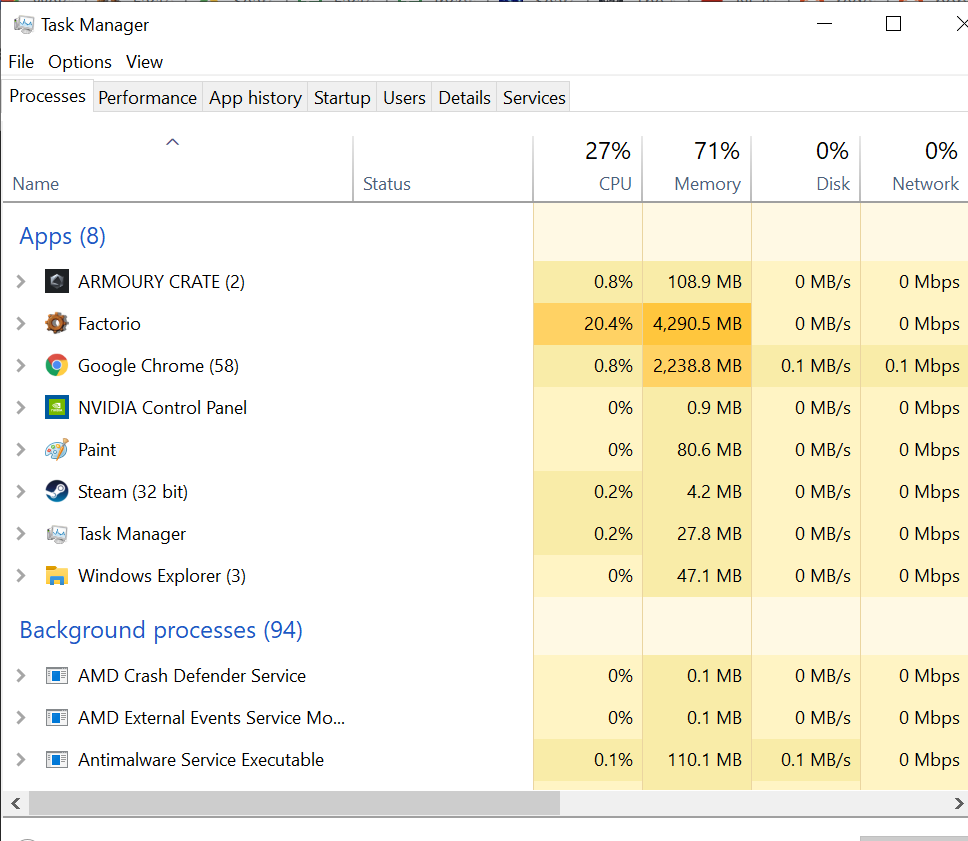Screen dimensions: 968x841
Task: Expand the Google Chrome (58) process group
Action: [21, 366]
